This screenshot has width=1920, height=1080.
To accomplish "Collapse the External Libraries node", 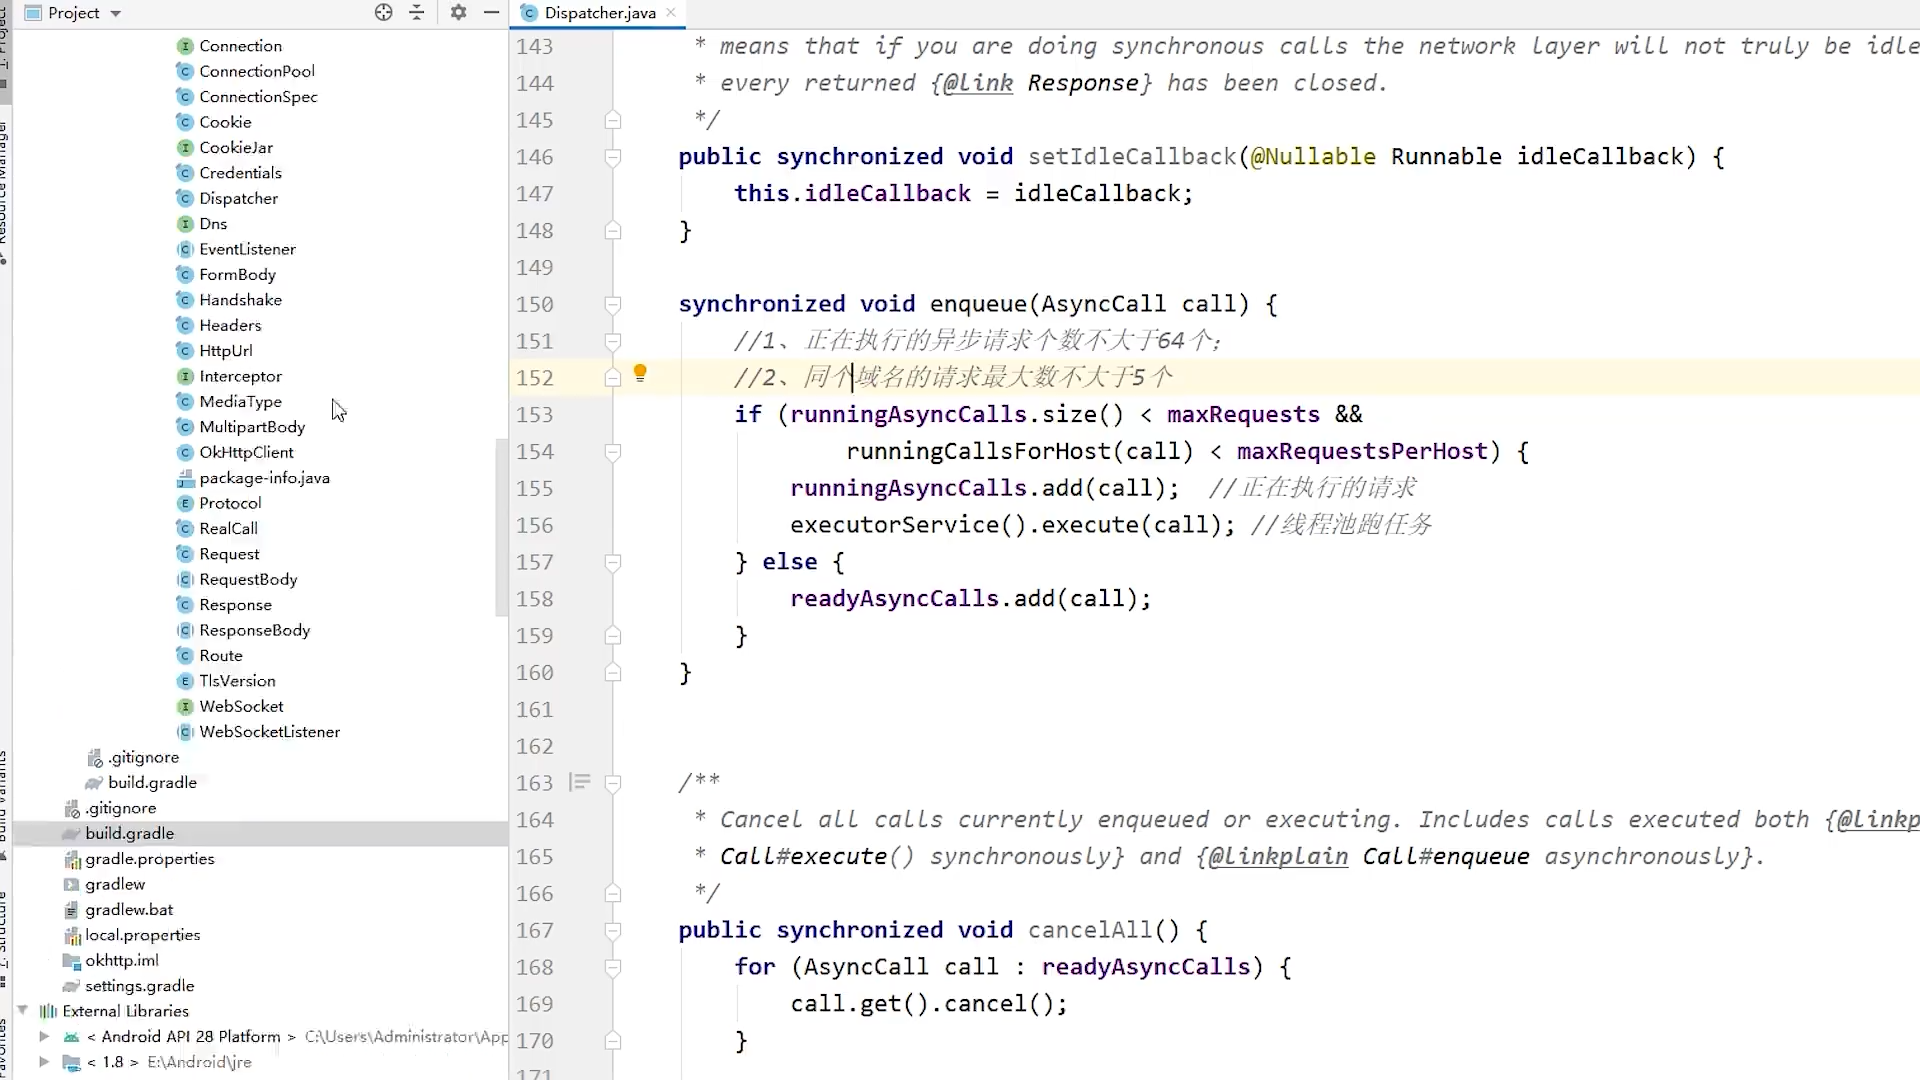I will (22, 1010).
